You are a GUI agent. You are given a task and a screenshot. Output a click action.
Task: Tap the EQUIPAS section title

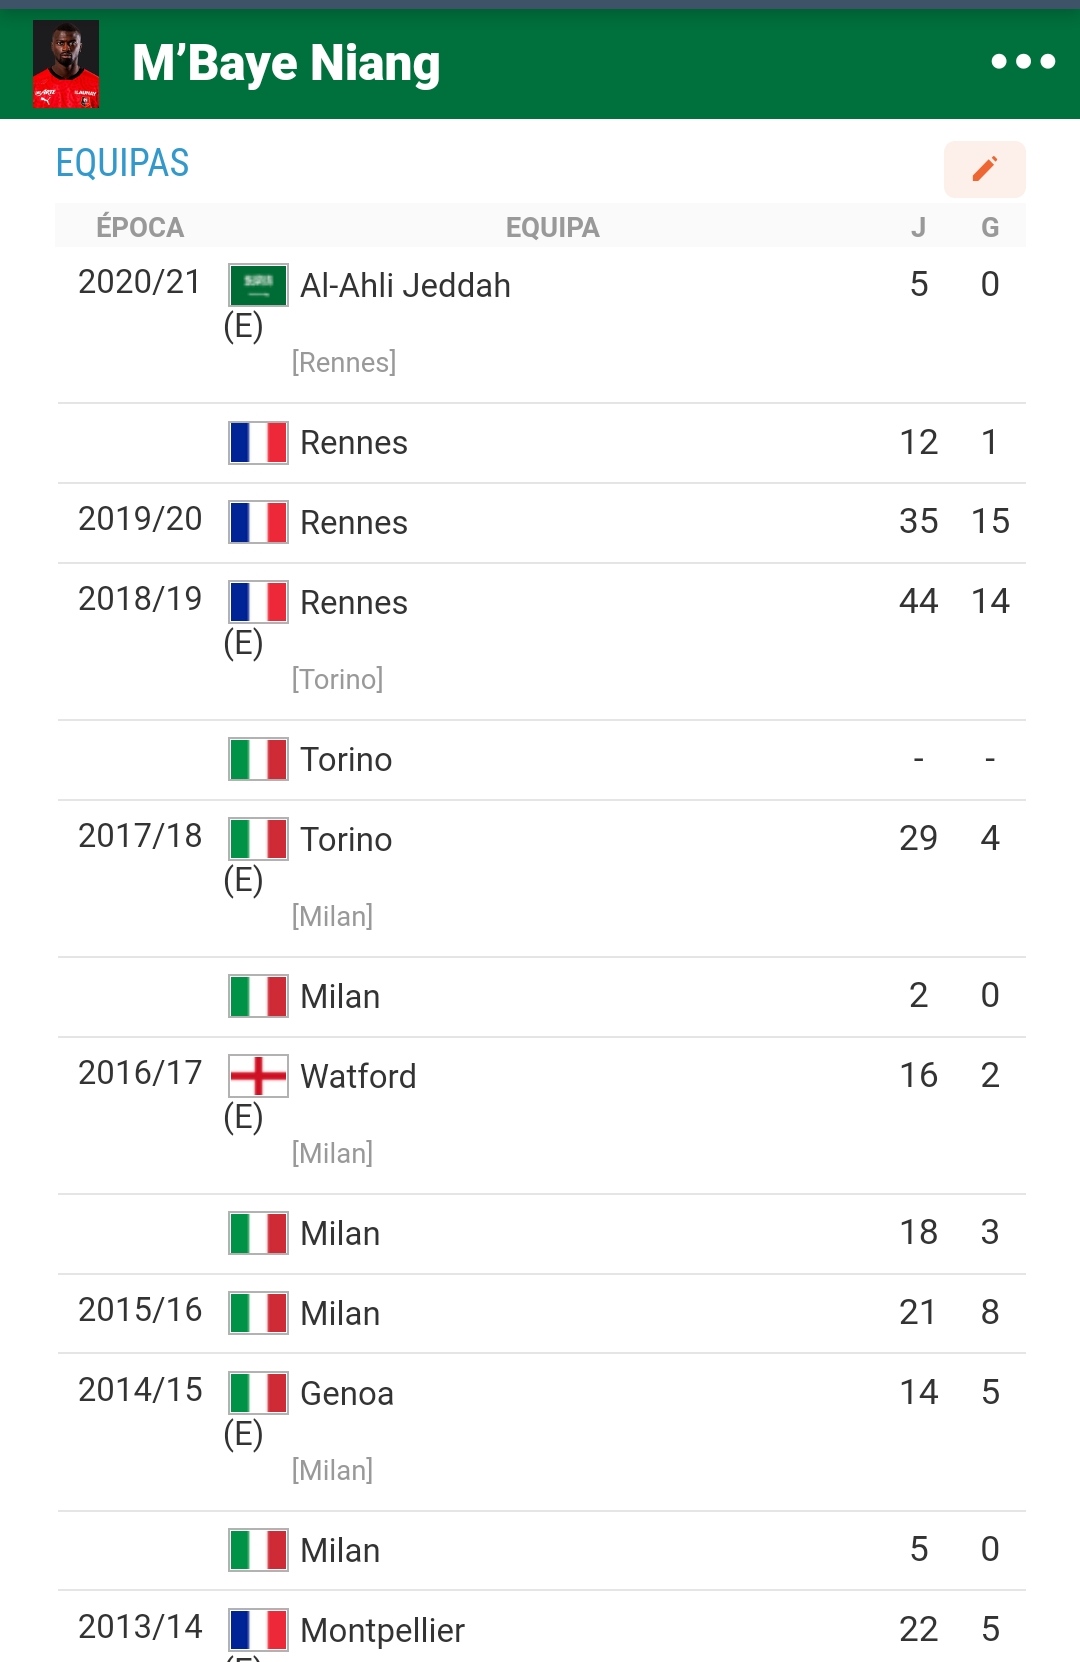pyautogui.click(x=122, y=163)
